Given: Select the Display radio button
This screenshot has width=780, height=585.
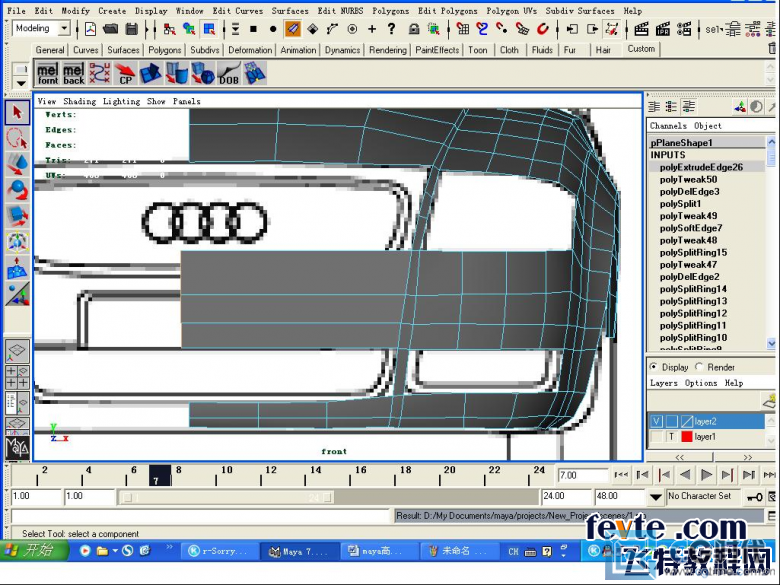Looking at the screenshot, I should click(654, 367).
